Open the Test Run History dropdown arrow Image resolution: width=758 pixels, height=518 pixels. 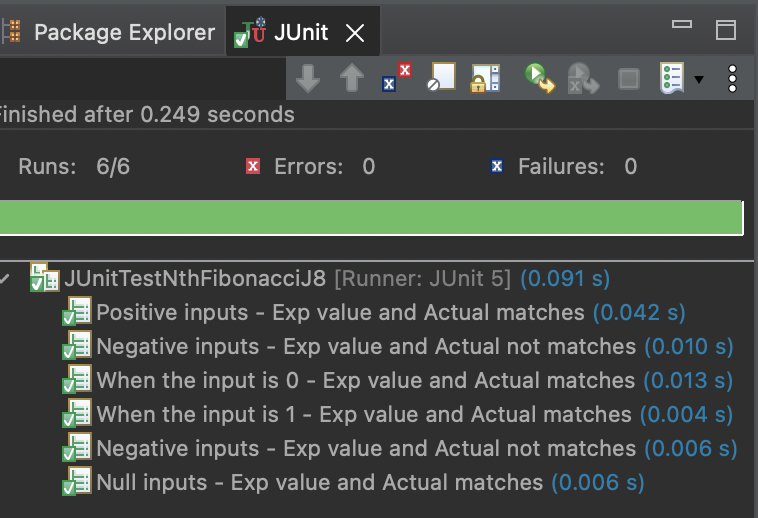pos(699,79)
